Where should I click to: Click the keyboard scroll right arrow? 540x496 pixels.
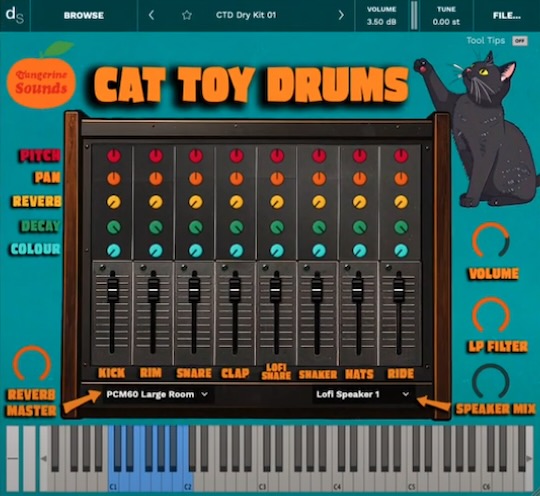(x=529, y=458)
